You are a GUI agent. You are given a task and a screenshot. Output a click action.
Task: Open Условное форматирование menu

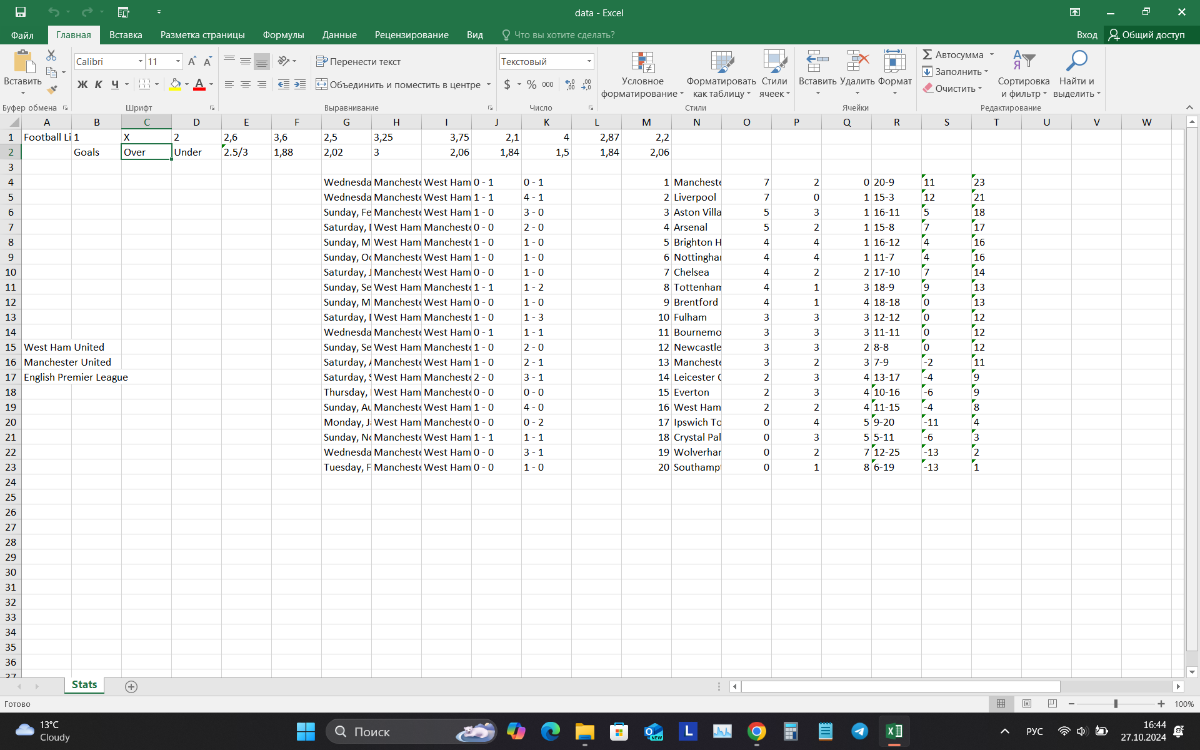coord(642,74)
